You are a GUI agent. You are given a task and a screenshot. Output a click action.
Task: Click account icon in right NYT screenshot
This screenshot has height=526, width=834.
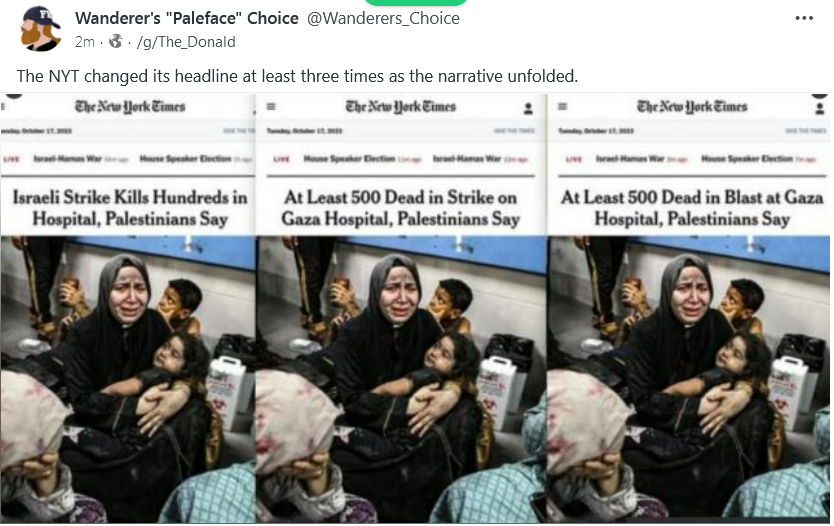(819, 108)
